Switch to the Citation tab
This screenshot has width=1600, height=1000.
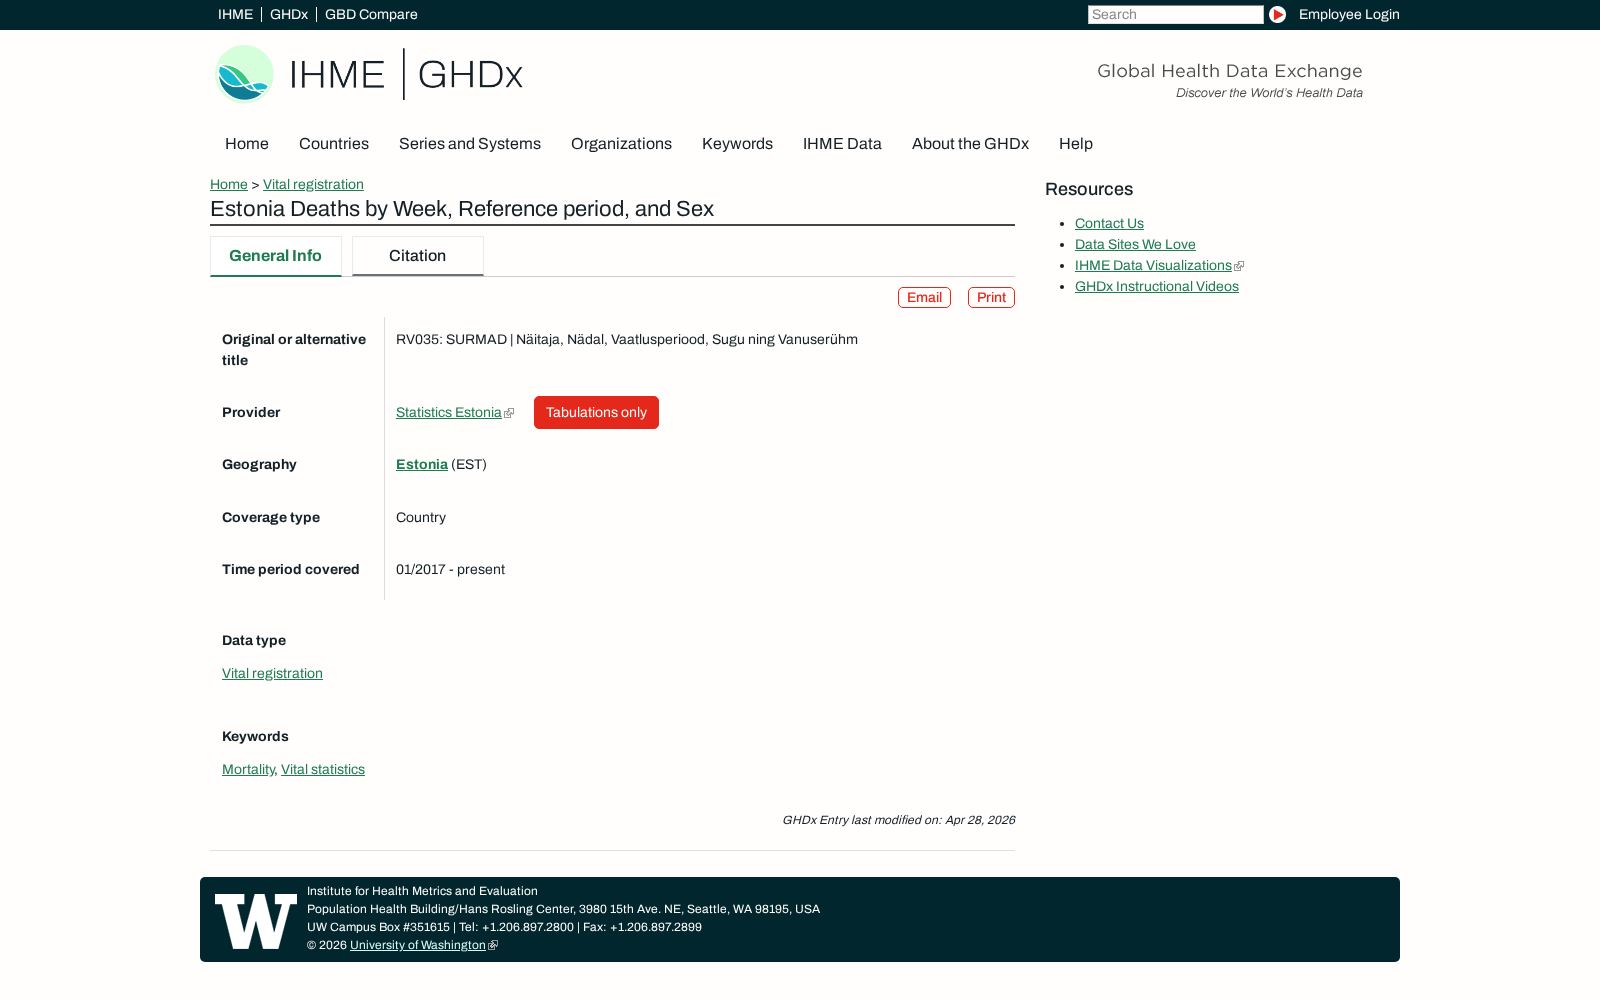pos(418,256)
